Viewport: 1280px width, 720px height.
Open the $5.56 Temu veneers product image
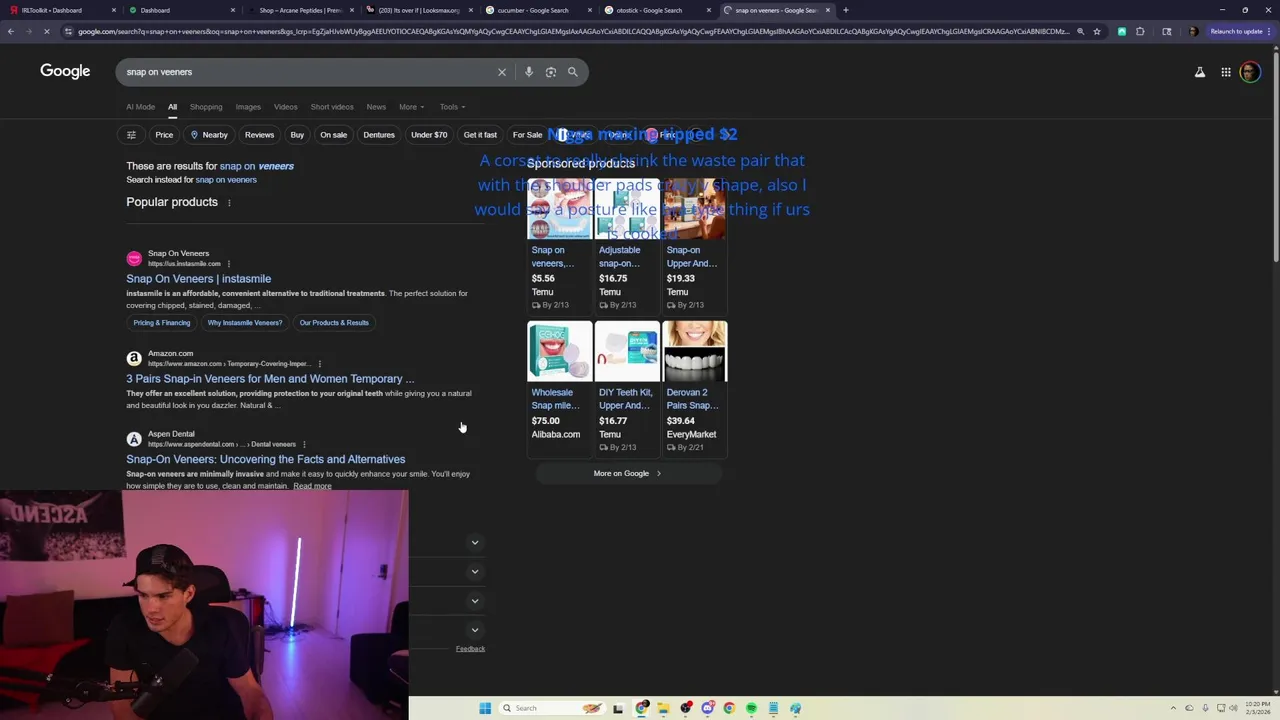pyautogui.click(x=560, y=210)
